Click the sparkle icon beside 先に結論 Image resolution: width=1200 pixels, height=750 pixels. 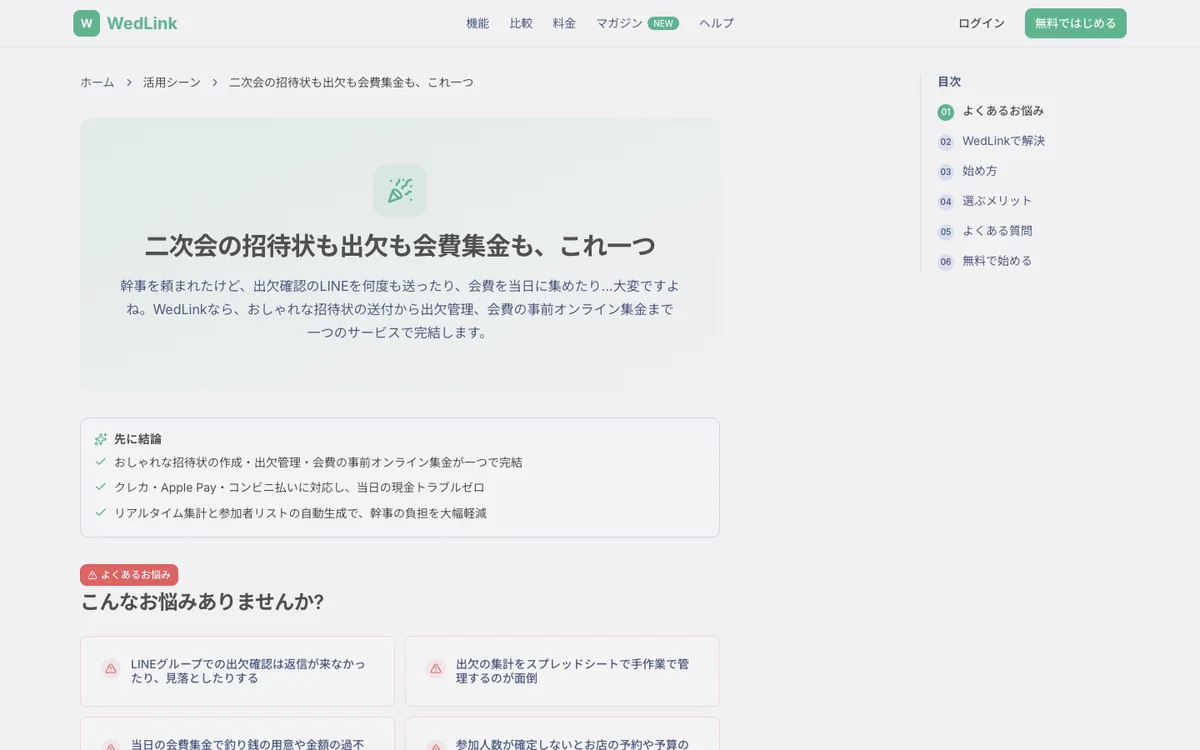tap(101, 439)
